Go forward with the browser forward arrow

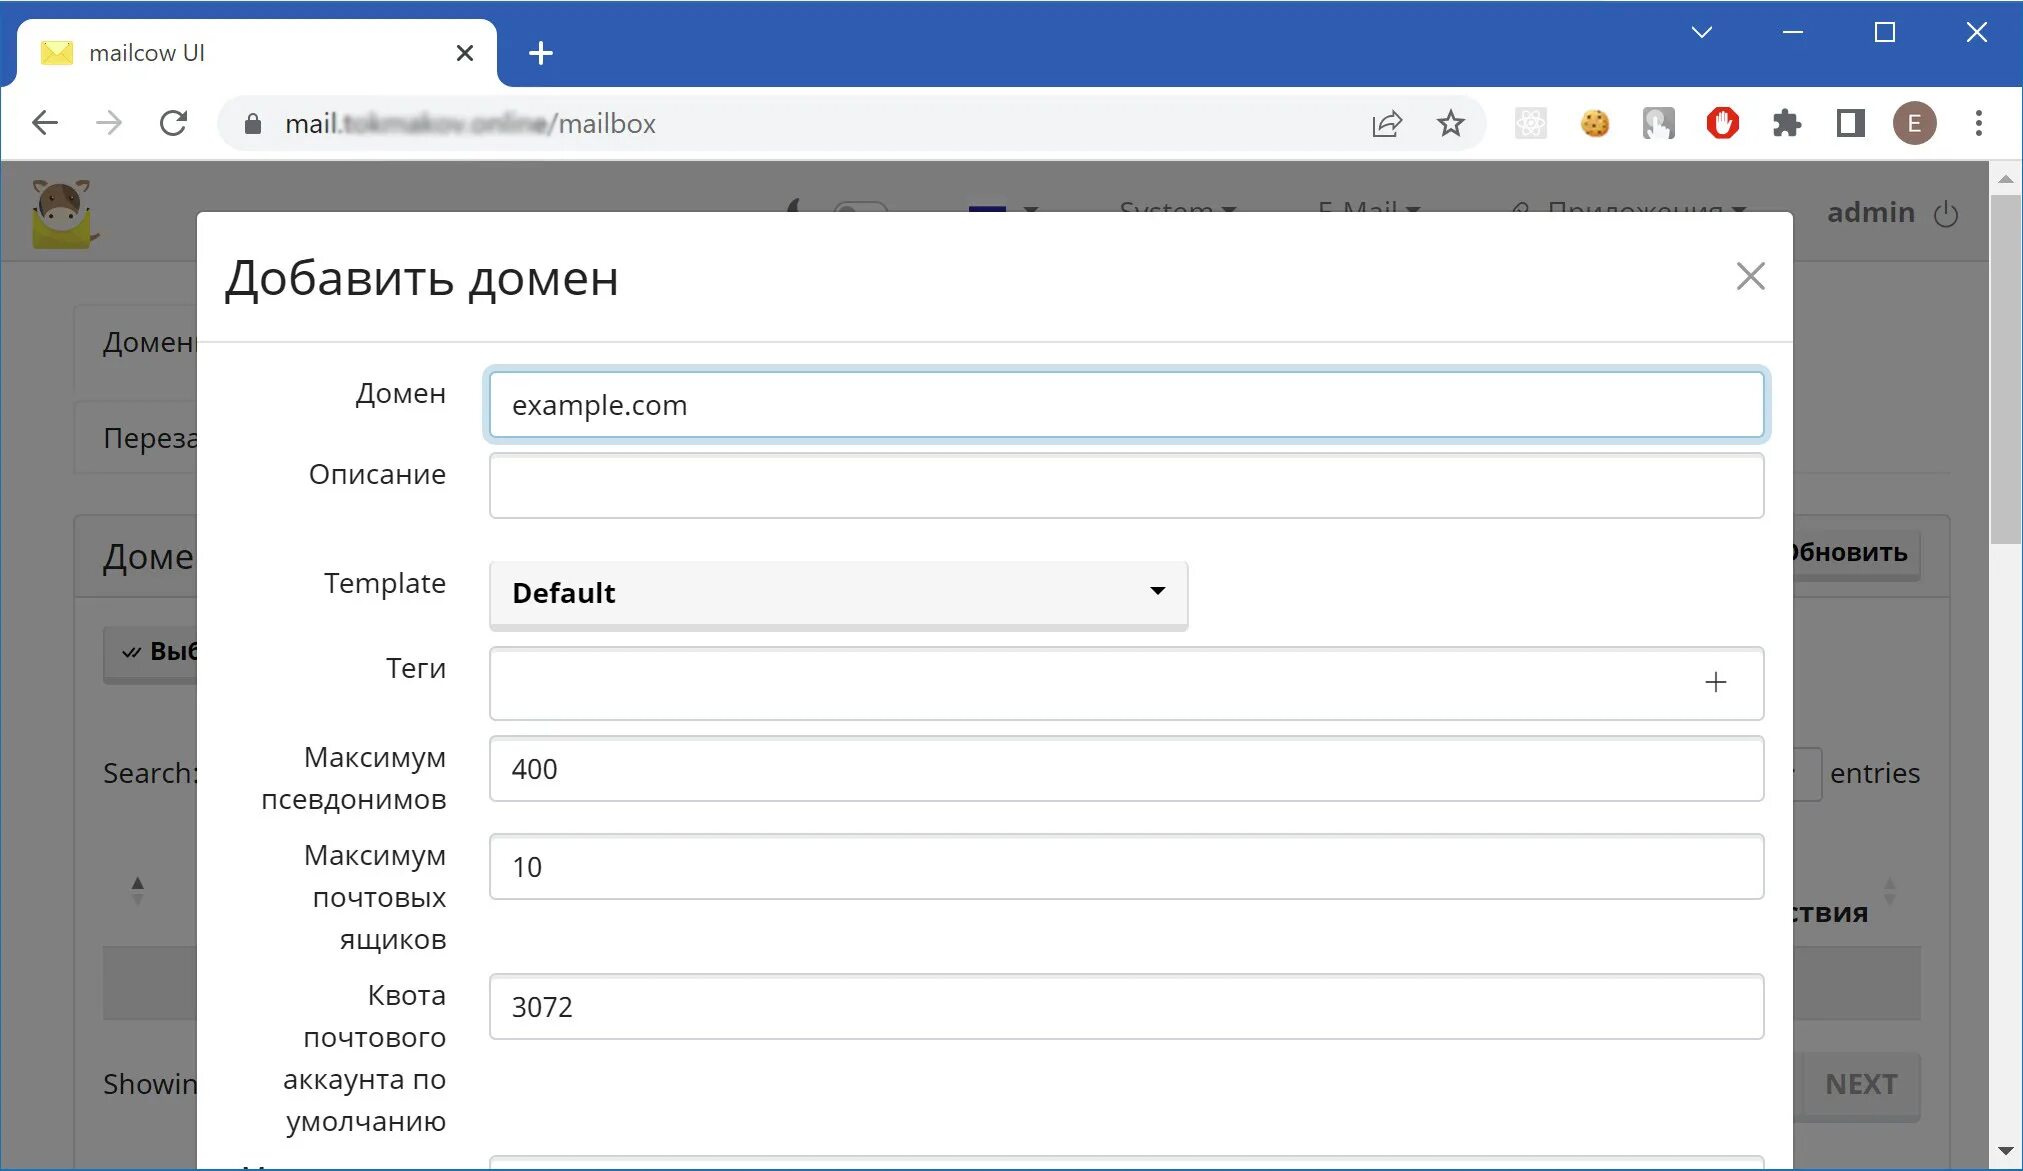109,124
